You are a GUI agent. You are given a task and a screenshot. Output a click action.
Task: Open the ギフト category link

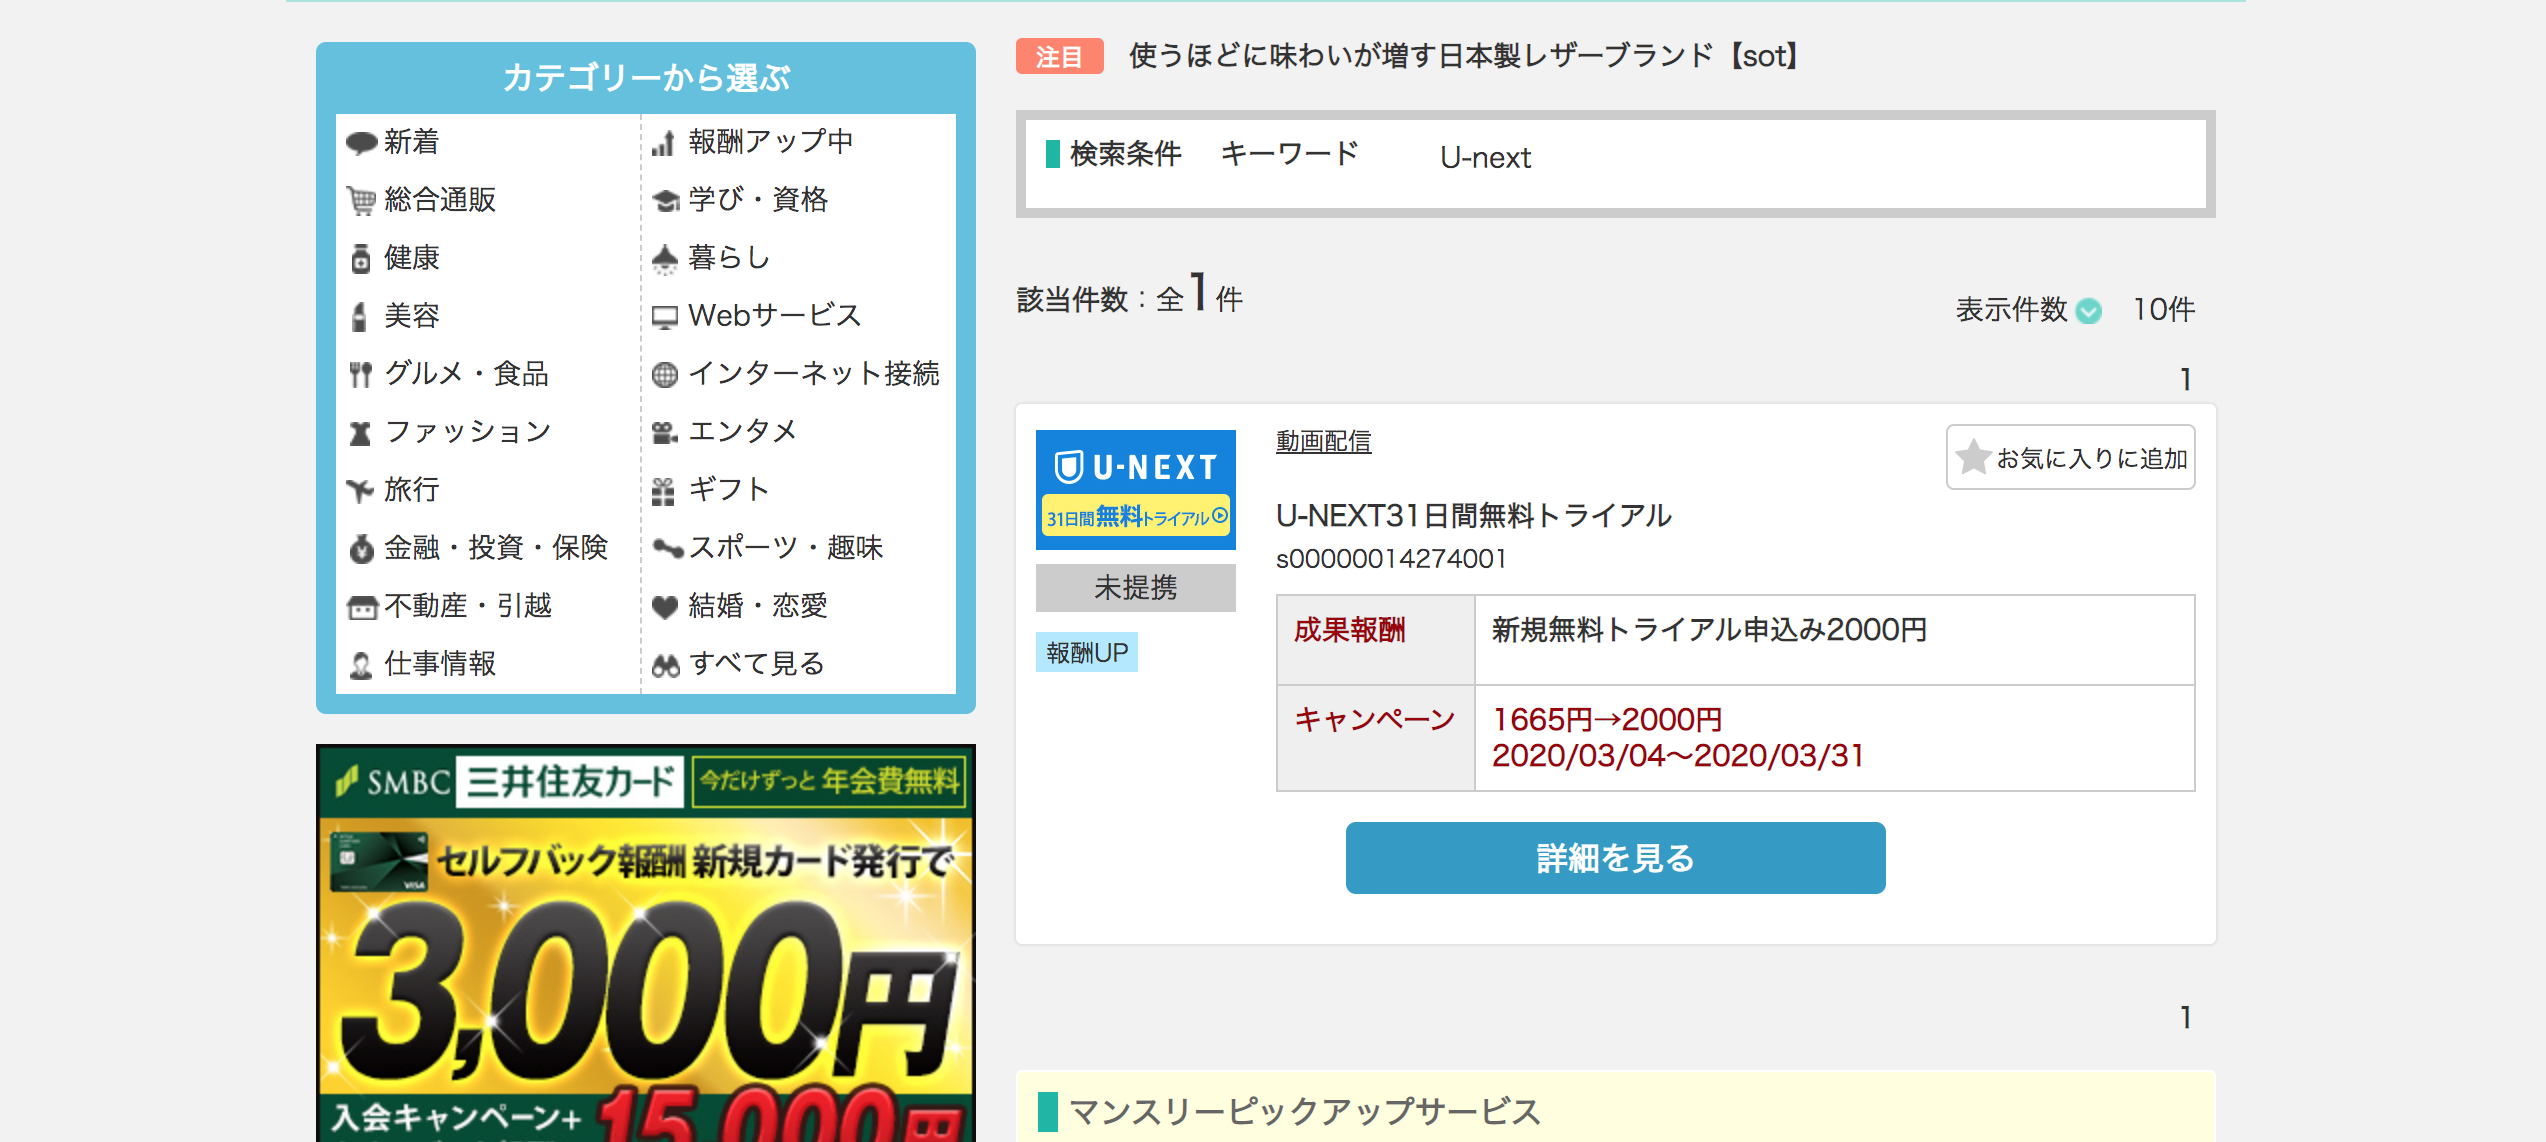729,489
